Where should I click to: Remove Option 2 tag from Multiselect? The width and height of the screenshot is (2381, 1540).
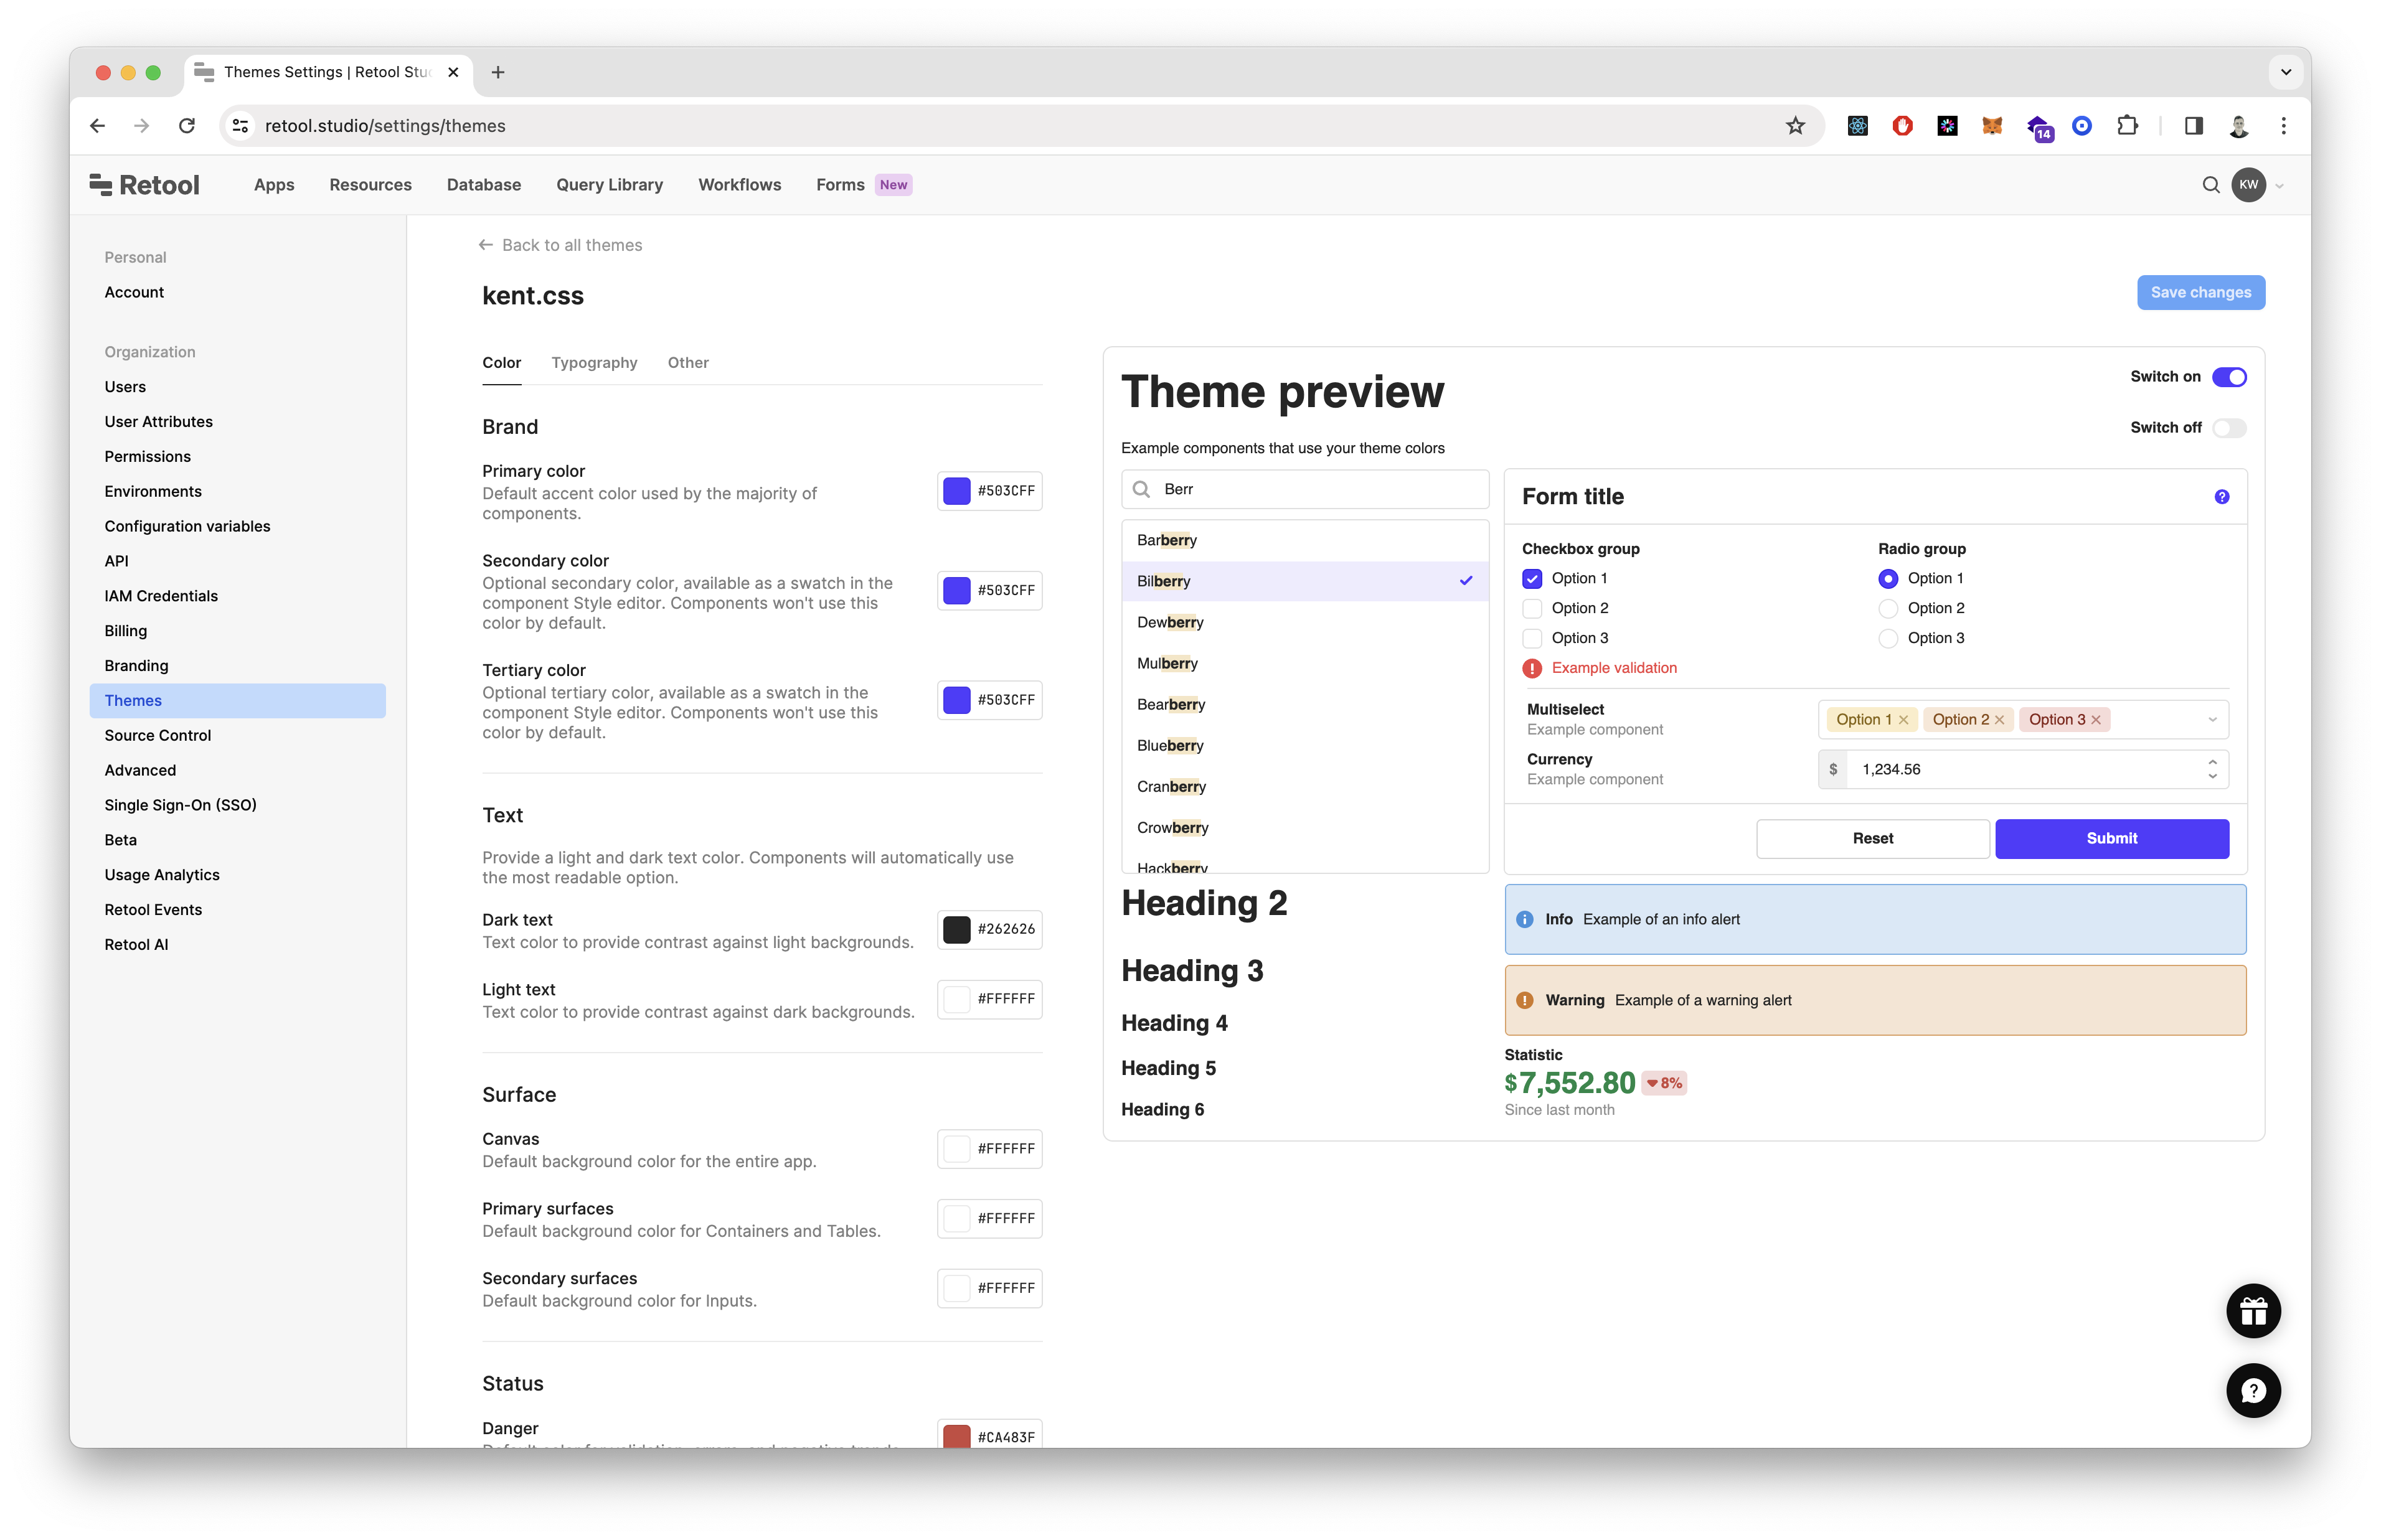click(x=1999, y=720)
